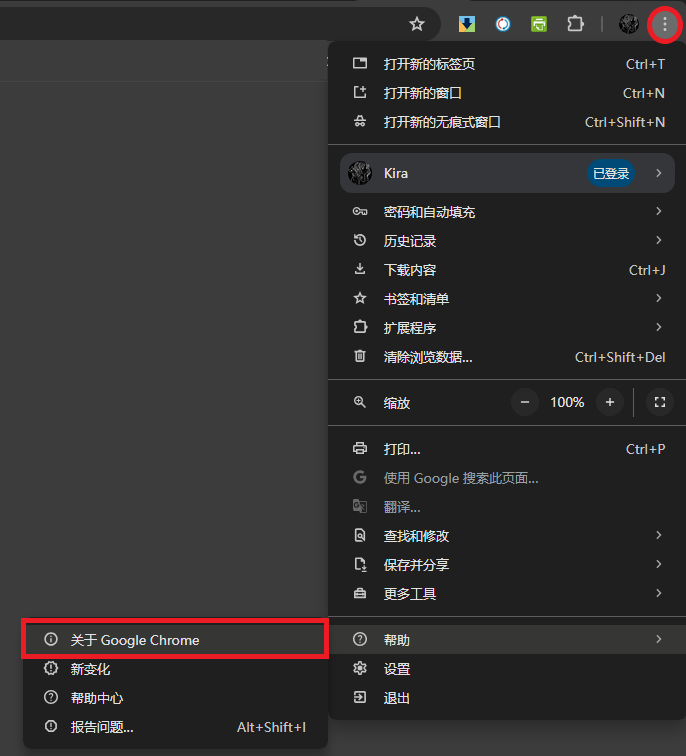The image size is (686, 756).
Task: Expand the 书签和清单 submenu arrow
Action: 659,298
